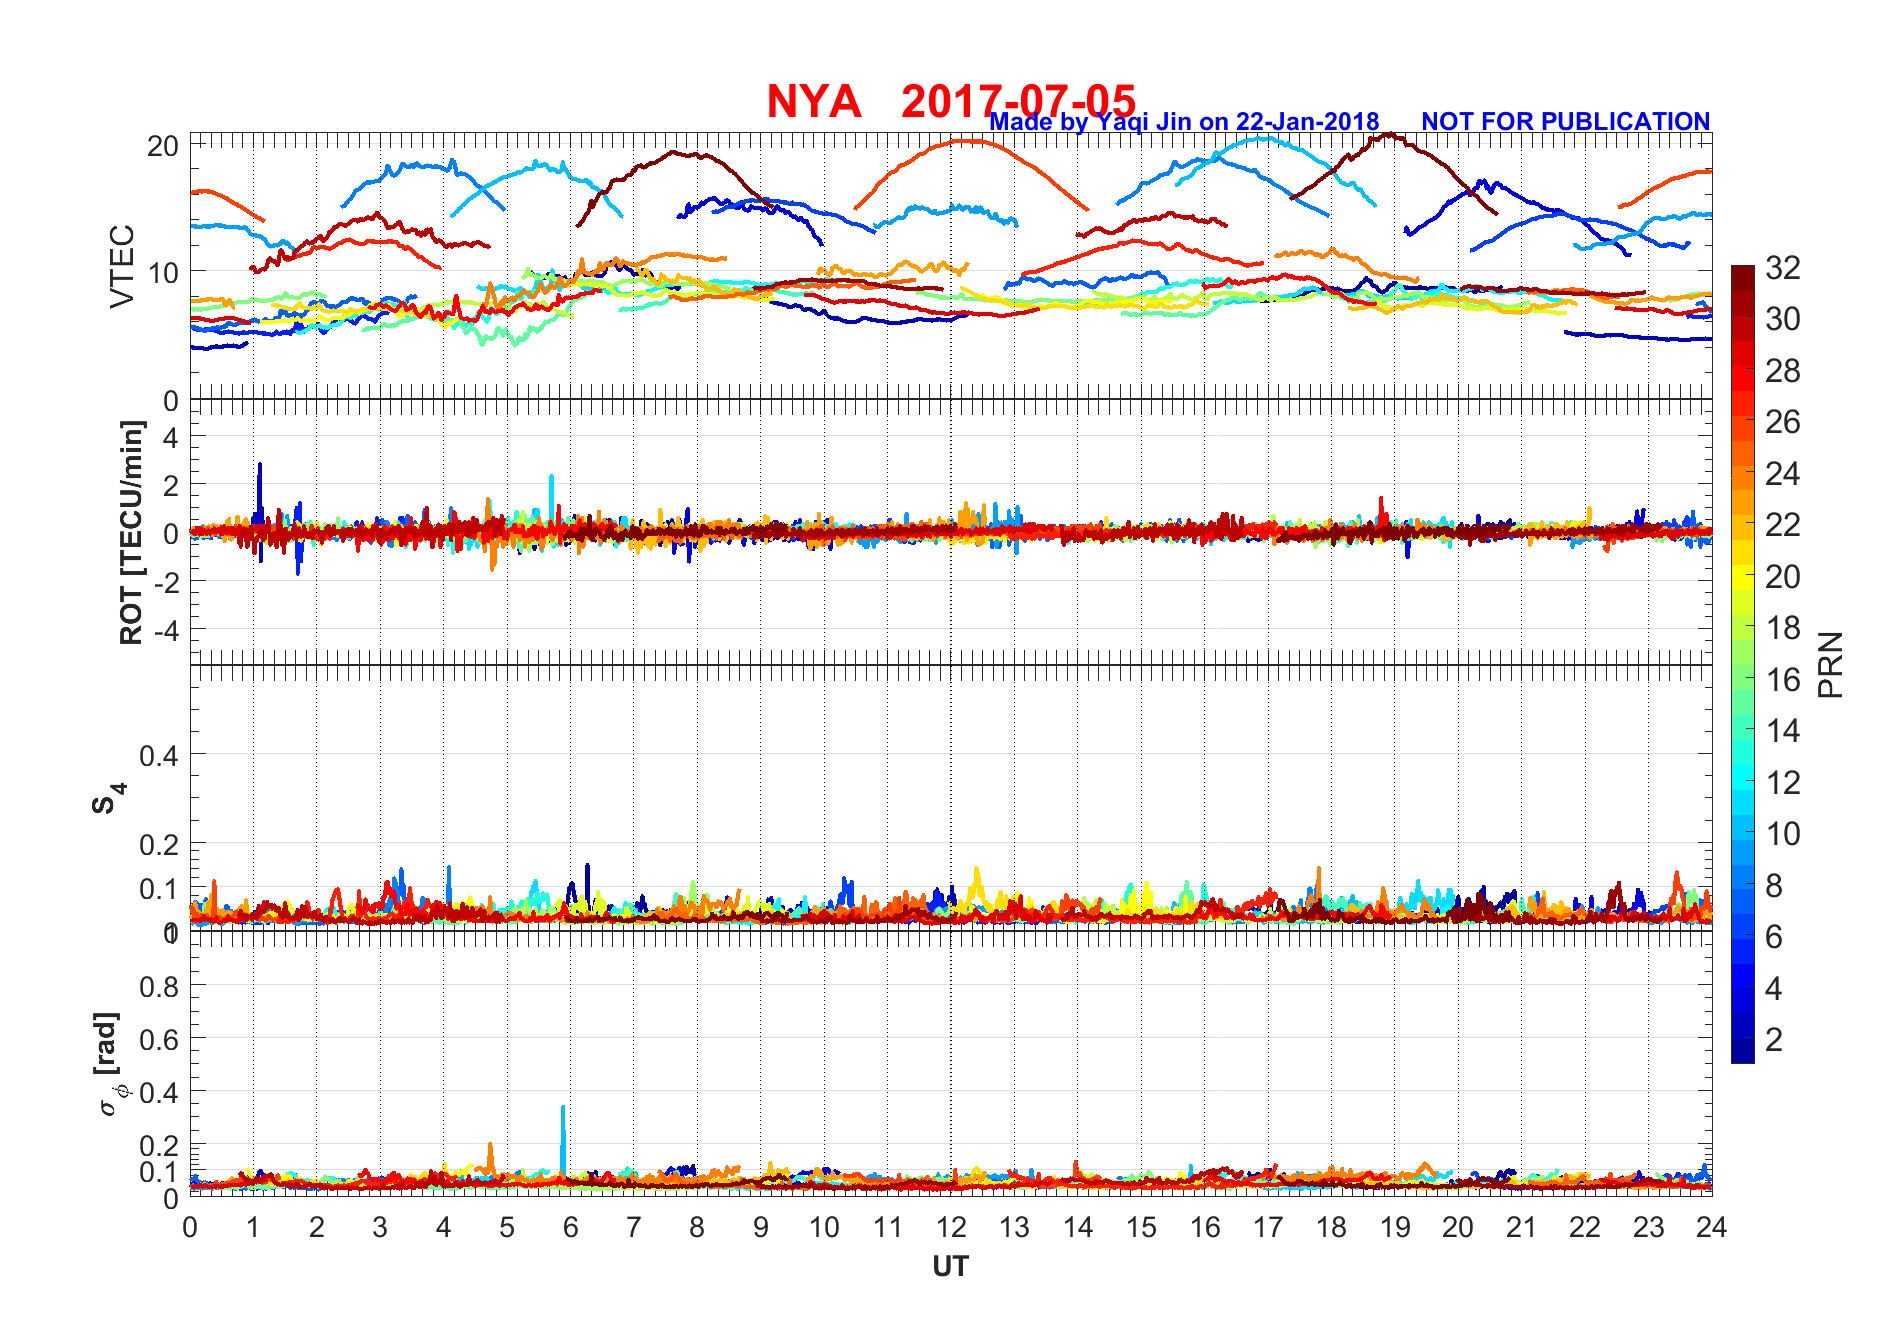This screenshot has width=1902, height=1330.
Task: Select the "NOT FOR PUBLICATION" notice
Action: (1566, 121)
